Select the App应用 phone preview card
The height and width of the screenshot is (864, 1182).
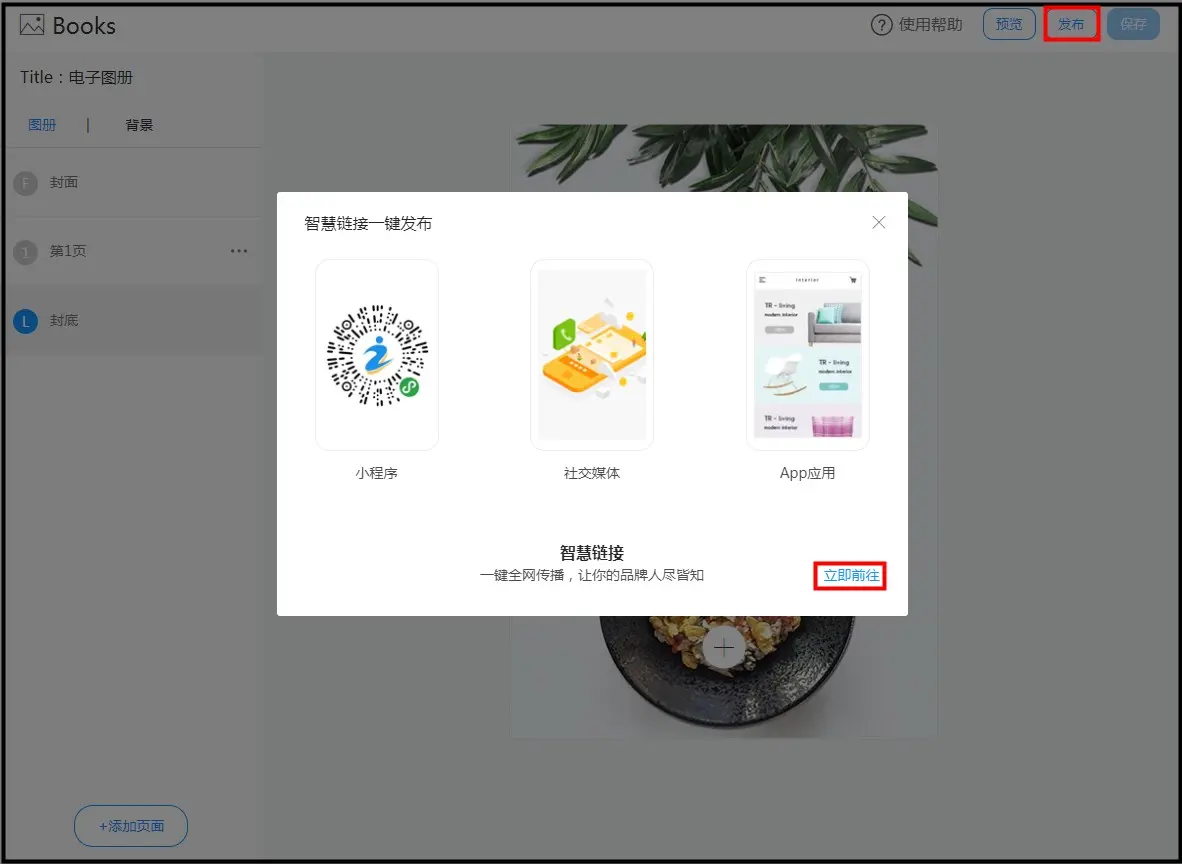tap(807, 355)
